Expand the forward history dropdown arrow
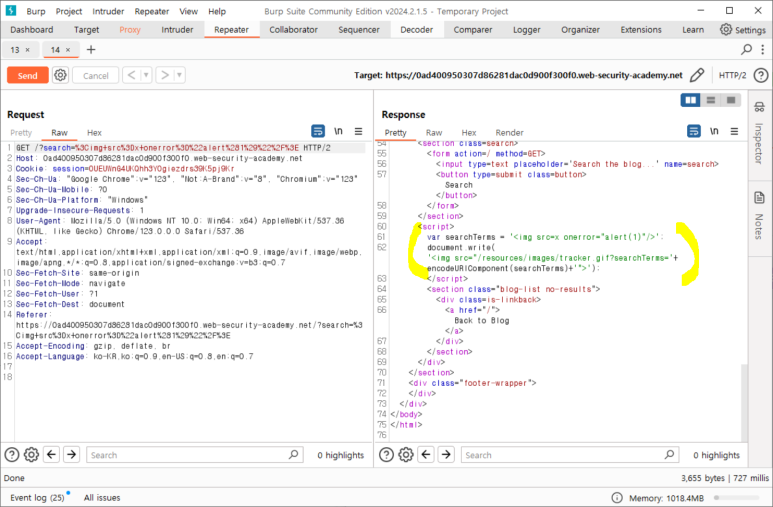The height and width of the screenshot is (507, 773). (179, 75)
